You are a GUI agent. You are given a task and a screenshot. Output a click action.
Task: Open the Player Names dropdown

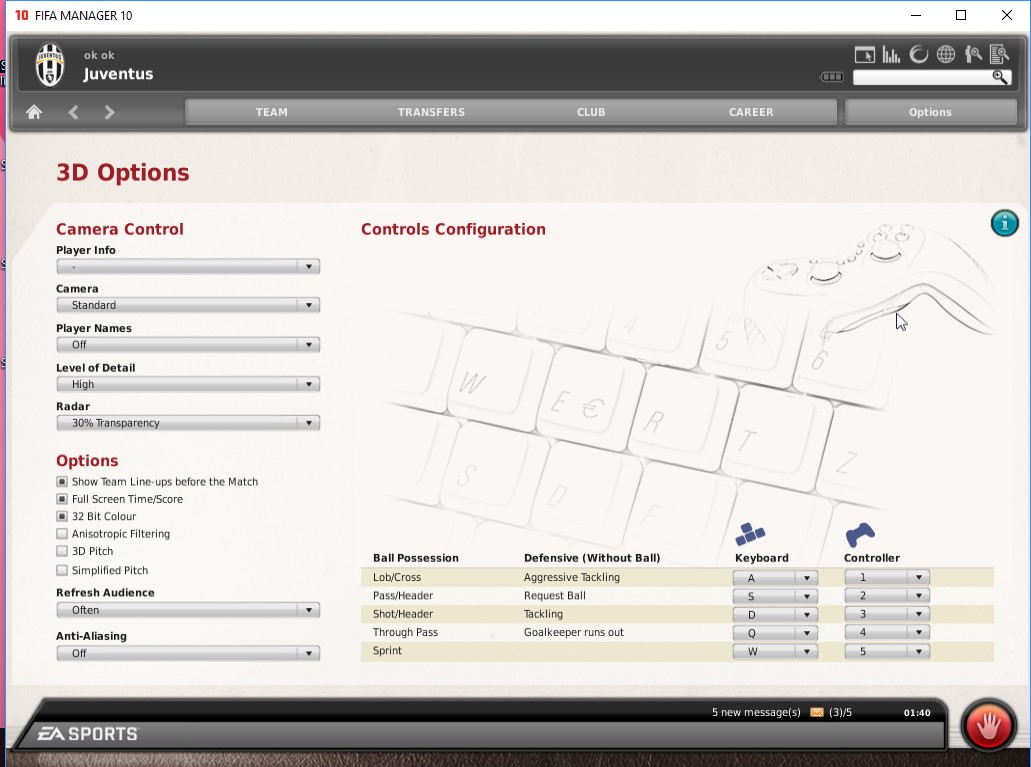pos(188,345)
